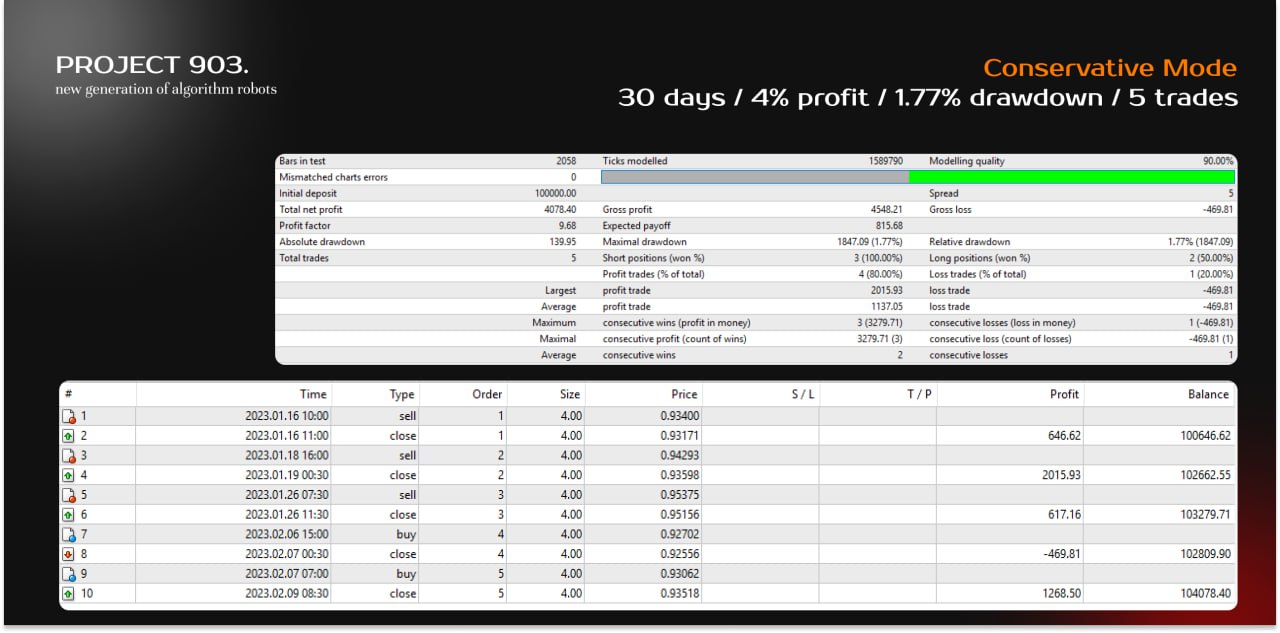Click the Short positions value 3 (100.00%)
Image resolution: width=1280 pixels, height=633 pixels.
click(877, 258)
